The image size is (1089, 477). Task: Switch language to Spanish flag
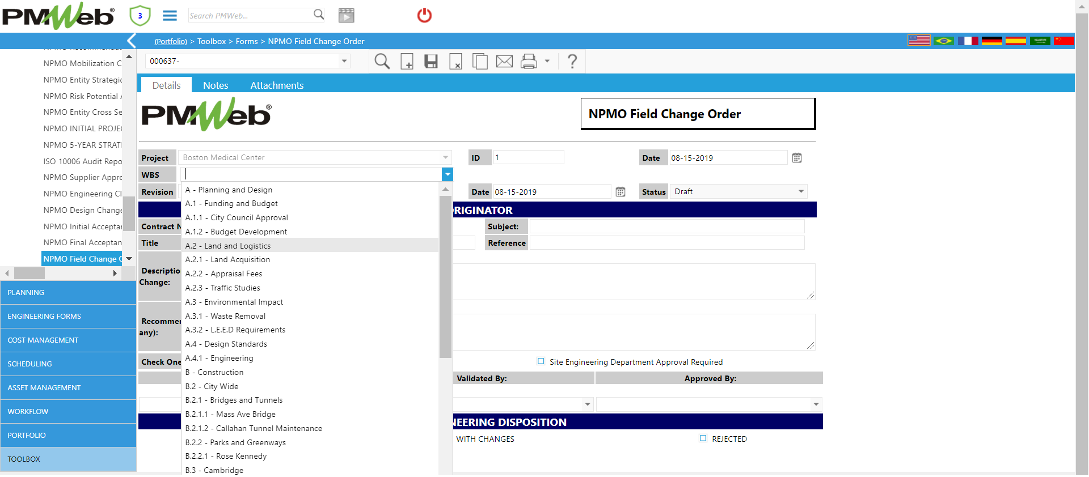click(x=1015, y=41)
